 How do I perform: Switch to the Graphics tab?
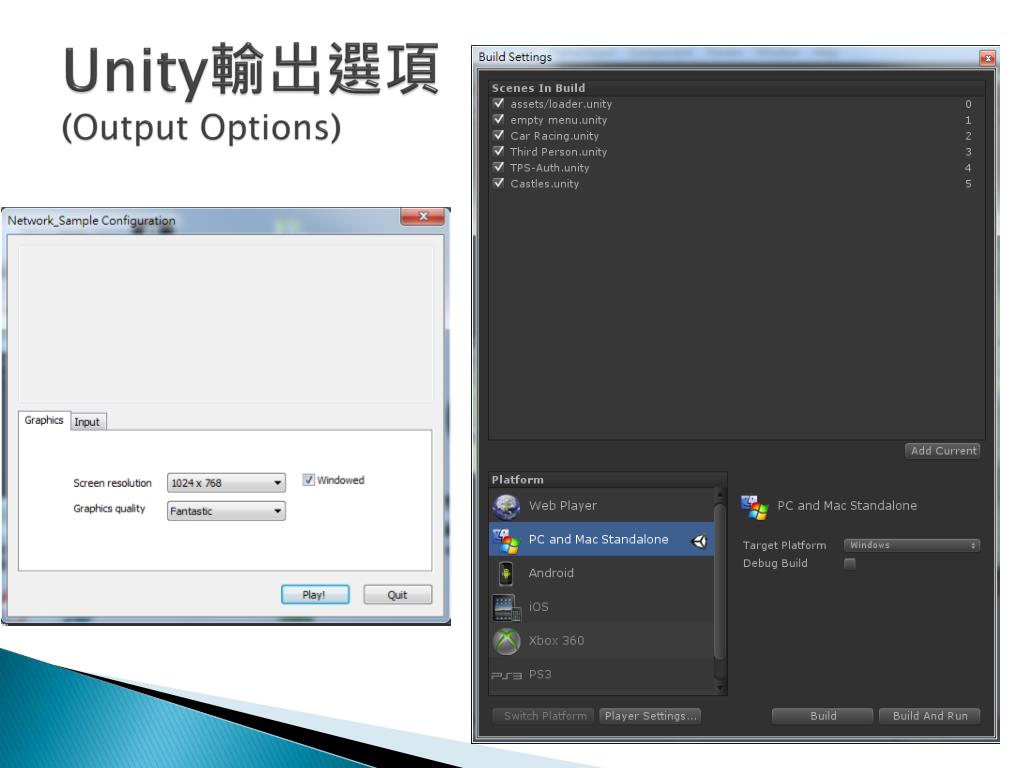[44, 420]
